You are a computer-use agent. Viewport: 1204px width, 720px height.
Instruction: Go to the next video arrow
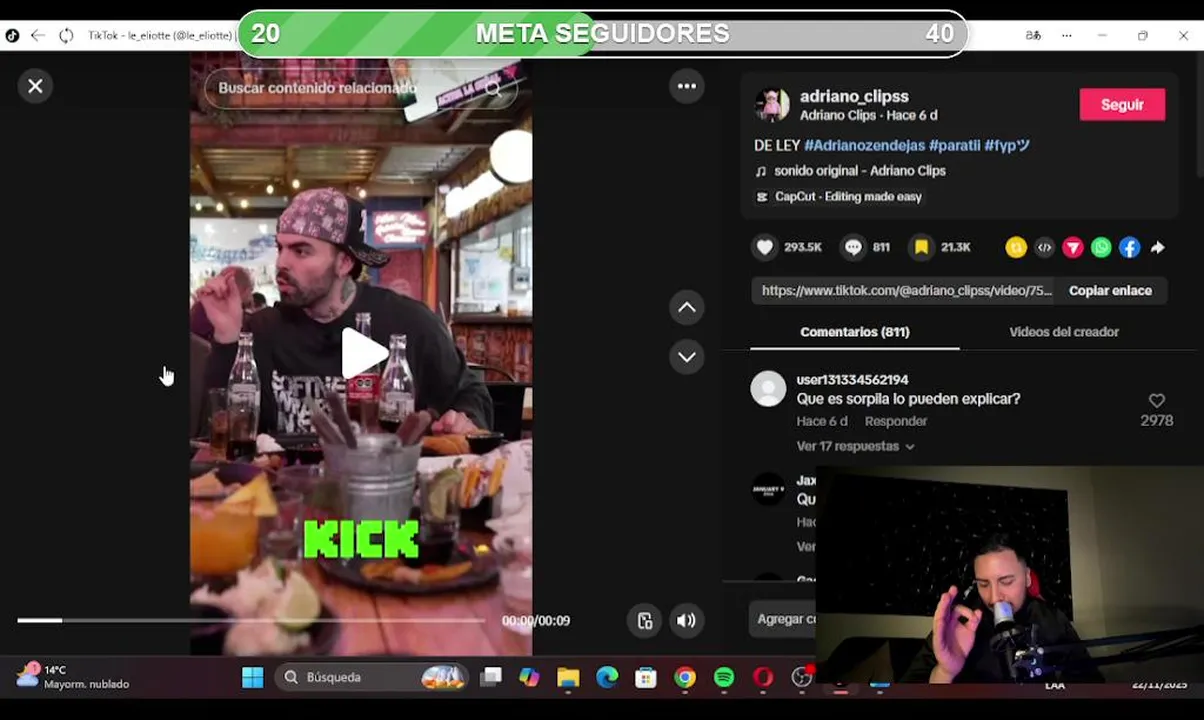pos(687,356)
